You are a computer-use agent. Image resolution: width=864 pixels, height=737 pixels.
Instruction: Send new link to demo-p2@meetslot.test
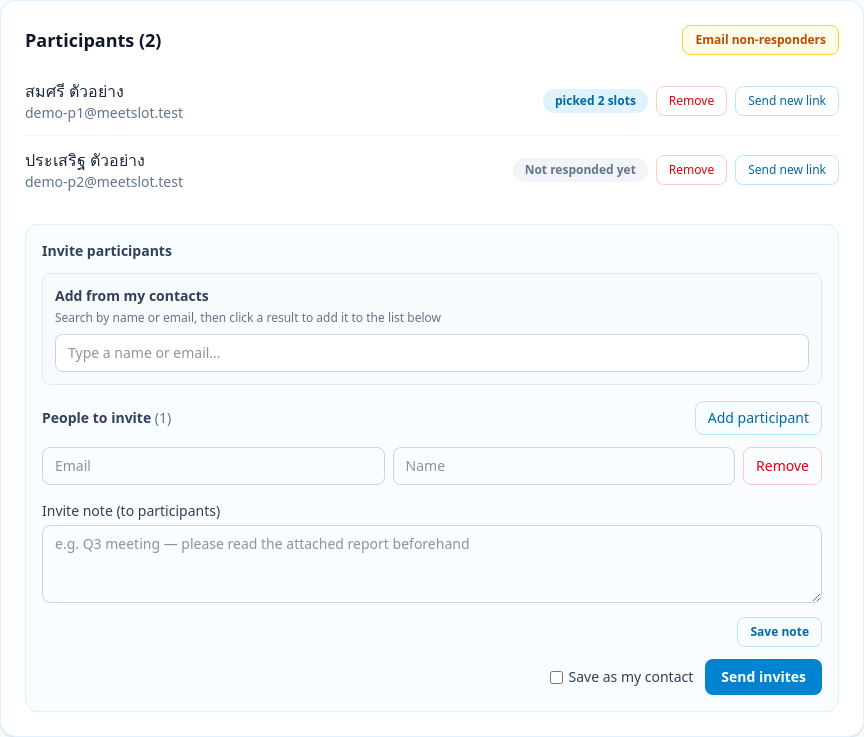coord(786,170)
